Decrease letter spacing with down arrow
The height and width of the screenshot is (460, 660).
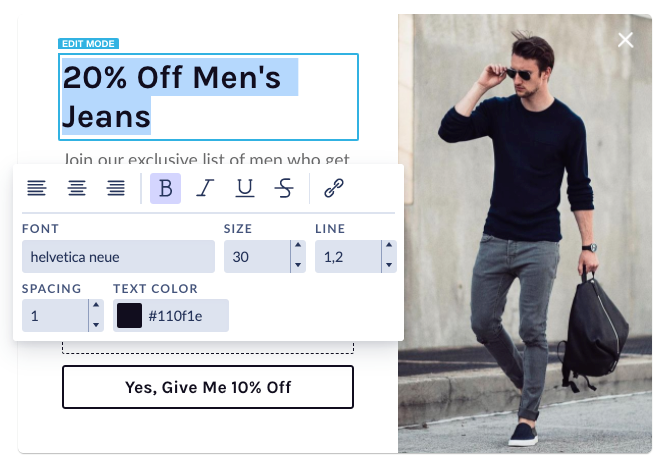click(96, 324)
